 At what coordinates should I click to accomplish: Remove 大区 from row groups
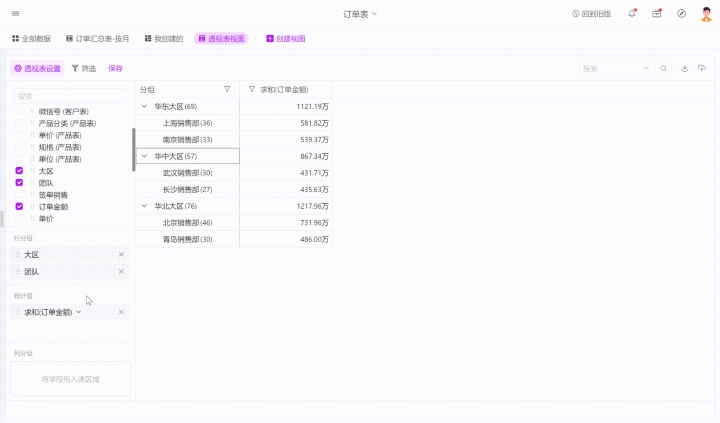[121, 255]
